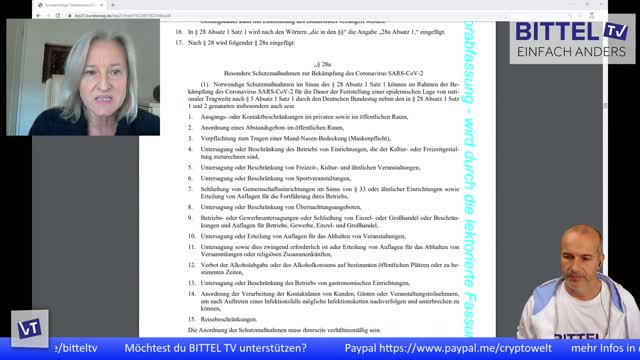Select the open Bundestag PDF browser tab

tap(69, 5)
